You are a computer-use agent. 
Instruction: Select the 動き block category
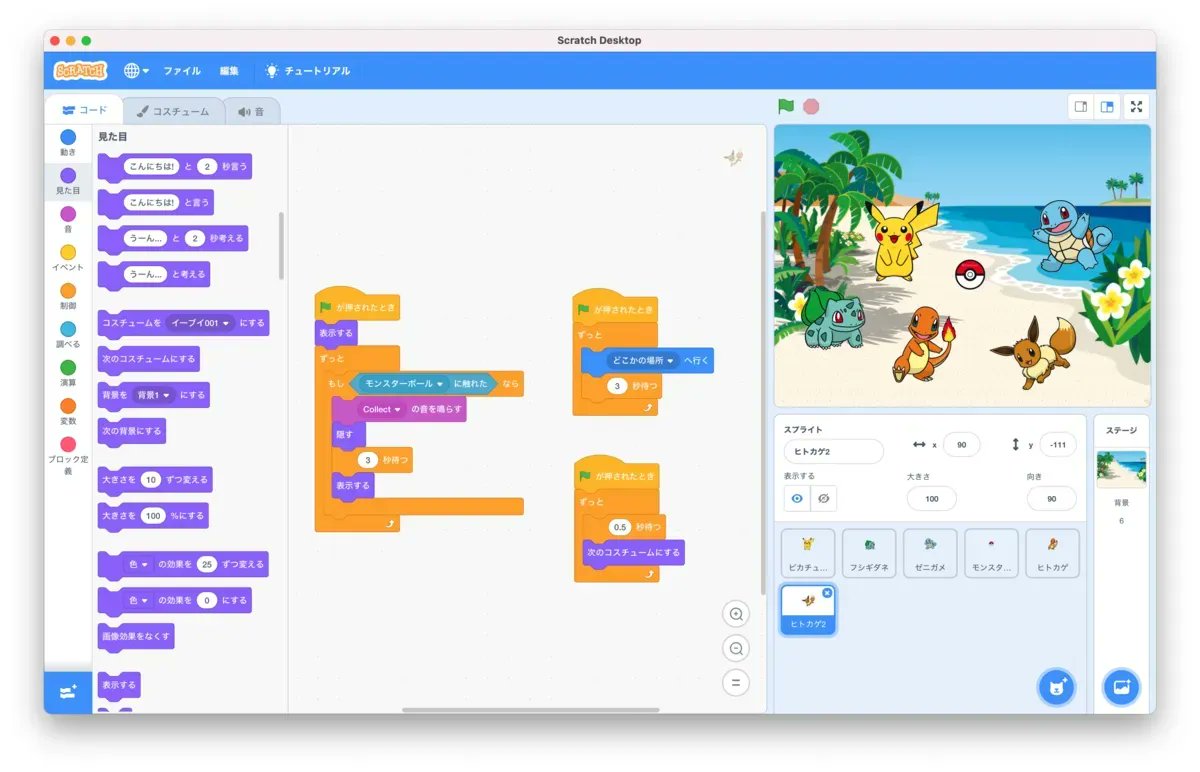[67, 143]
